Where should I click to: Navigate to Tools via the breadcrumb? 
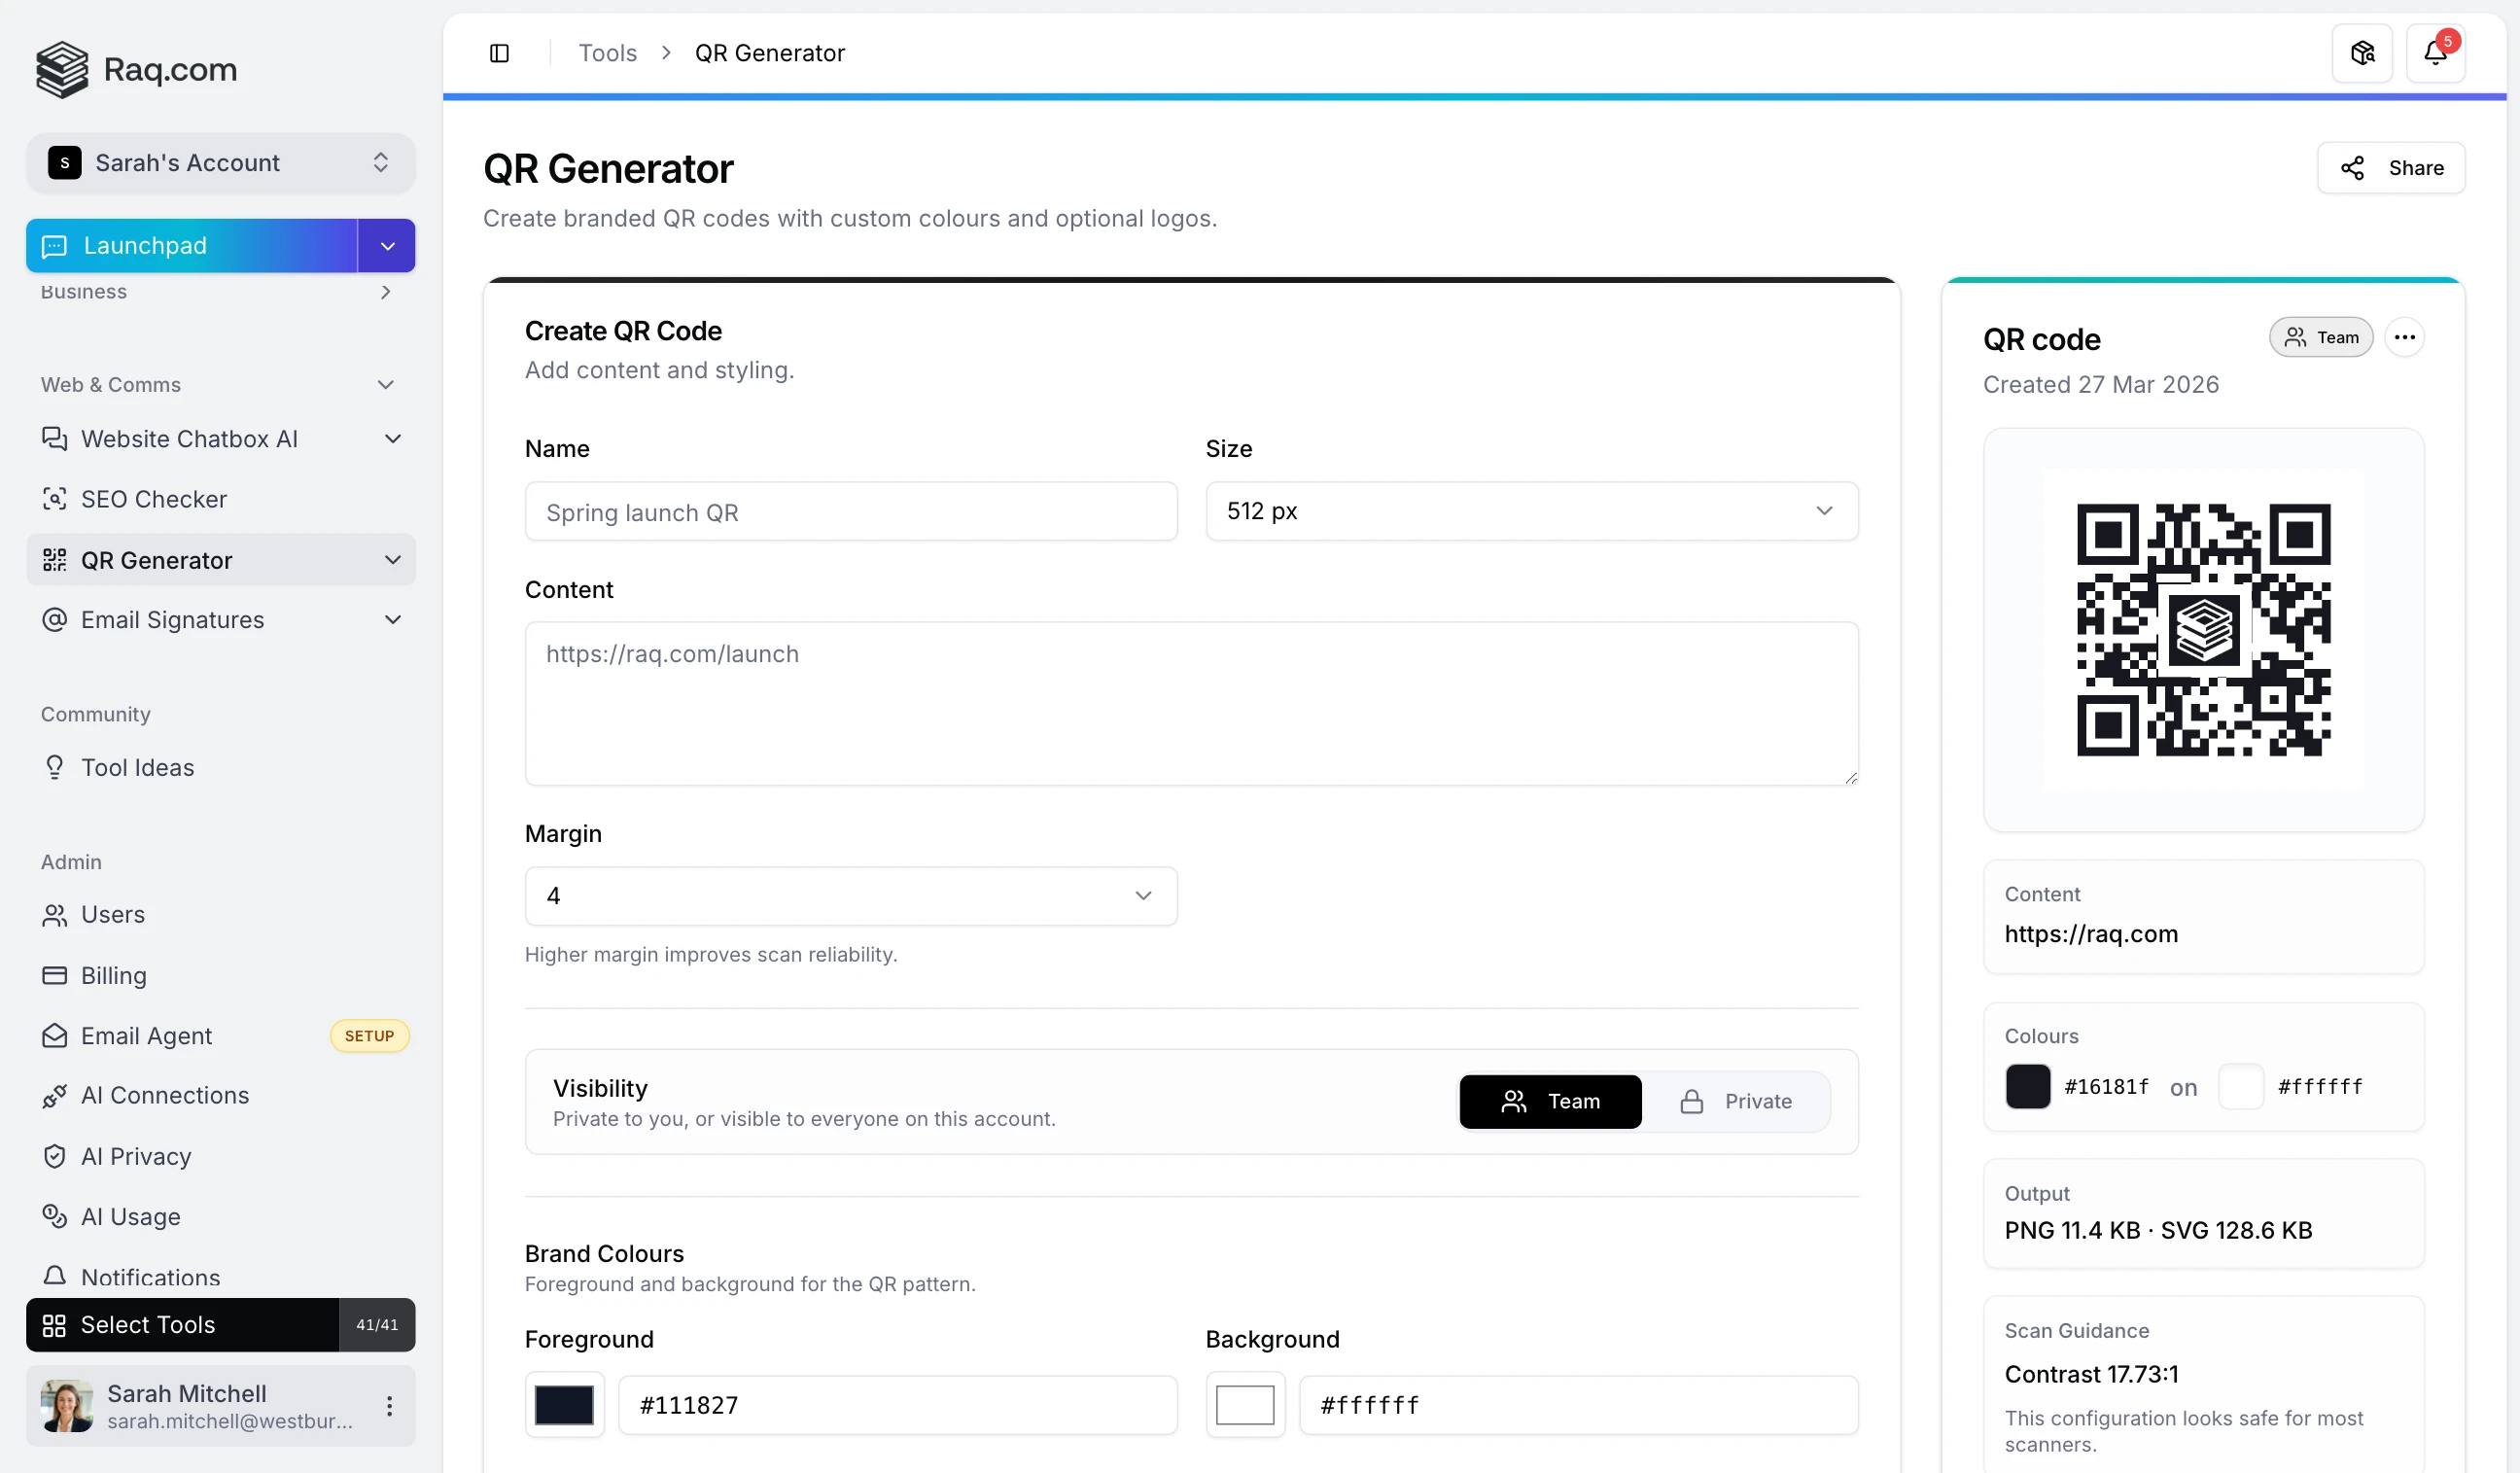coord(606,52)
